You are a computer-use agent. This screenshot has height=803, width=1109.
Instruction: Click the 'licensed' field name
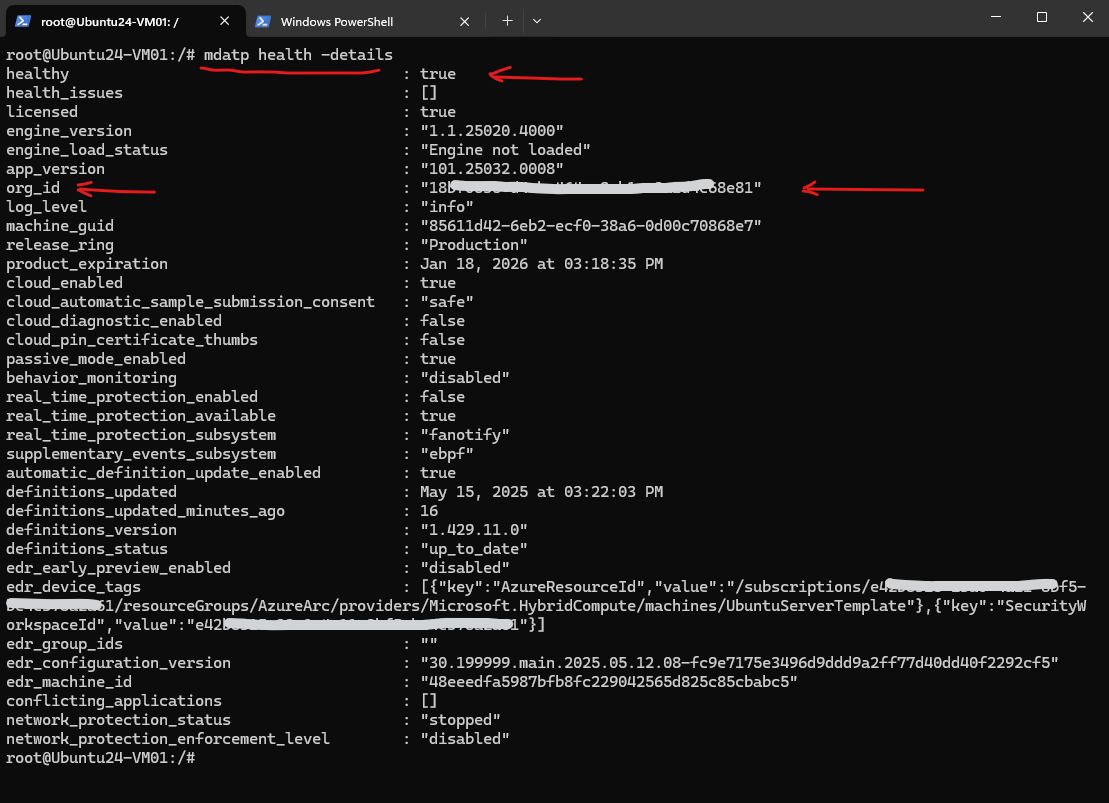[x=42, y=112]
